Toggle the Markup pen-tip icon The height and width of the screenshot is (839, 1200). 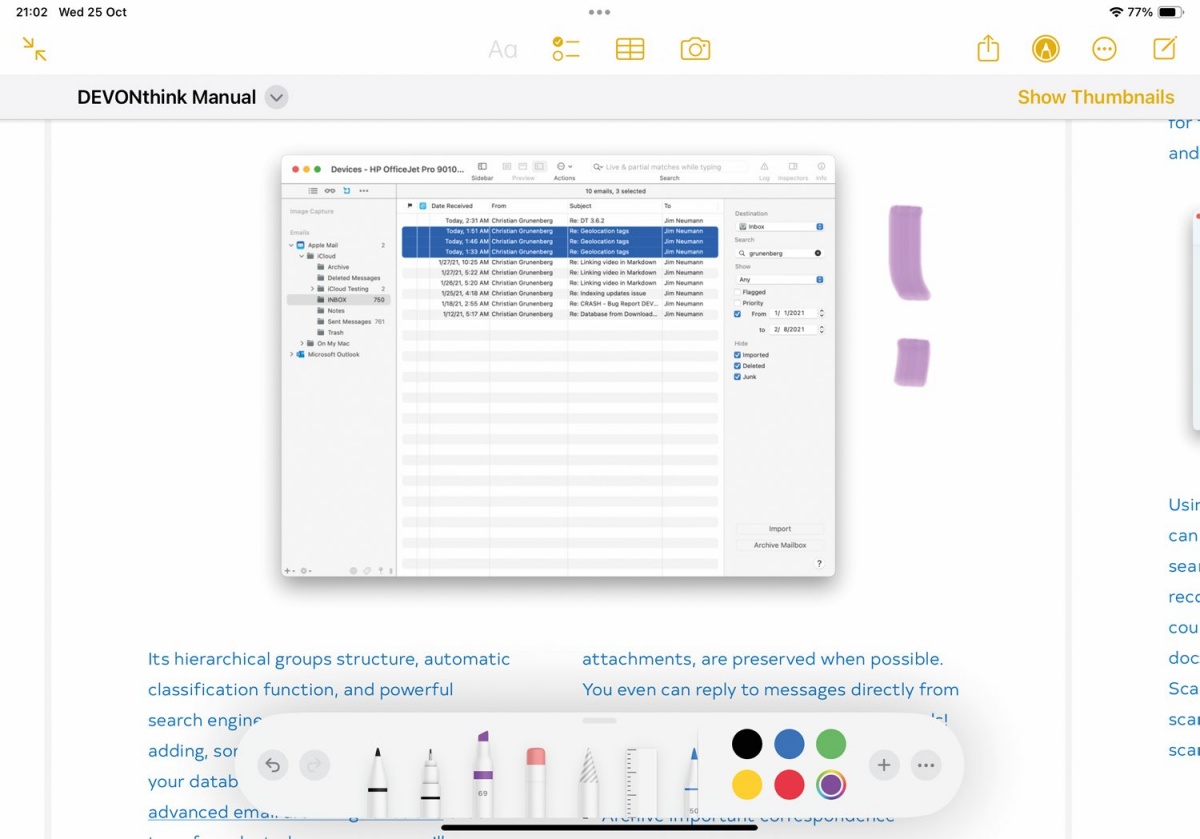(1046, 49)
